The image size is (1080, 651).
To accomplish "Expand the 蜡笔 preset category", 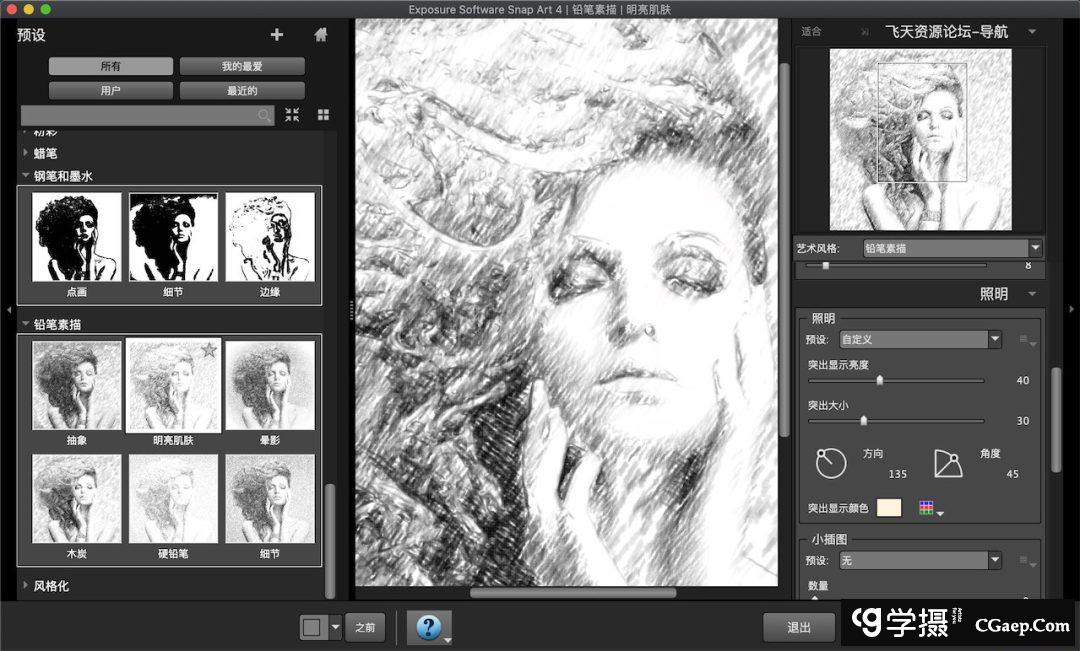I will [x=46, y=153].
